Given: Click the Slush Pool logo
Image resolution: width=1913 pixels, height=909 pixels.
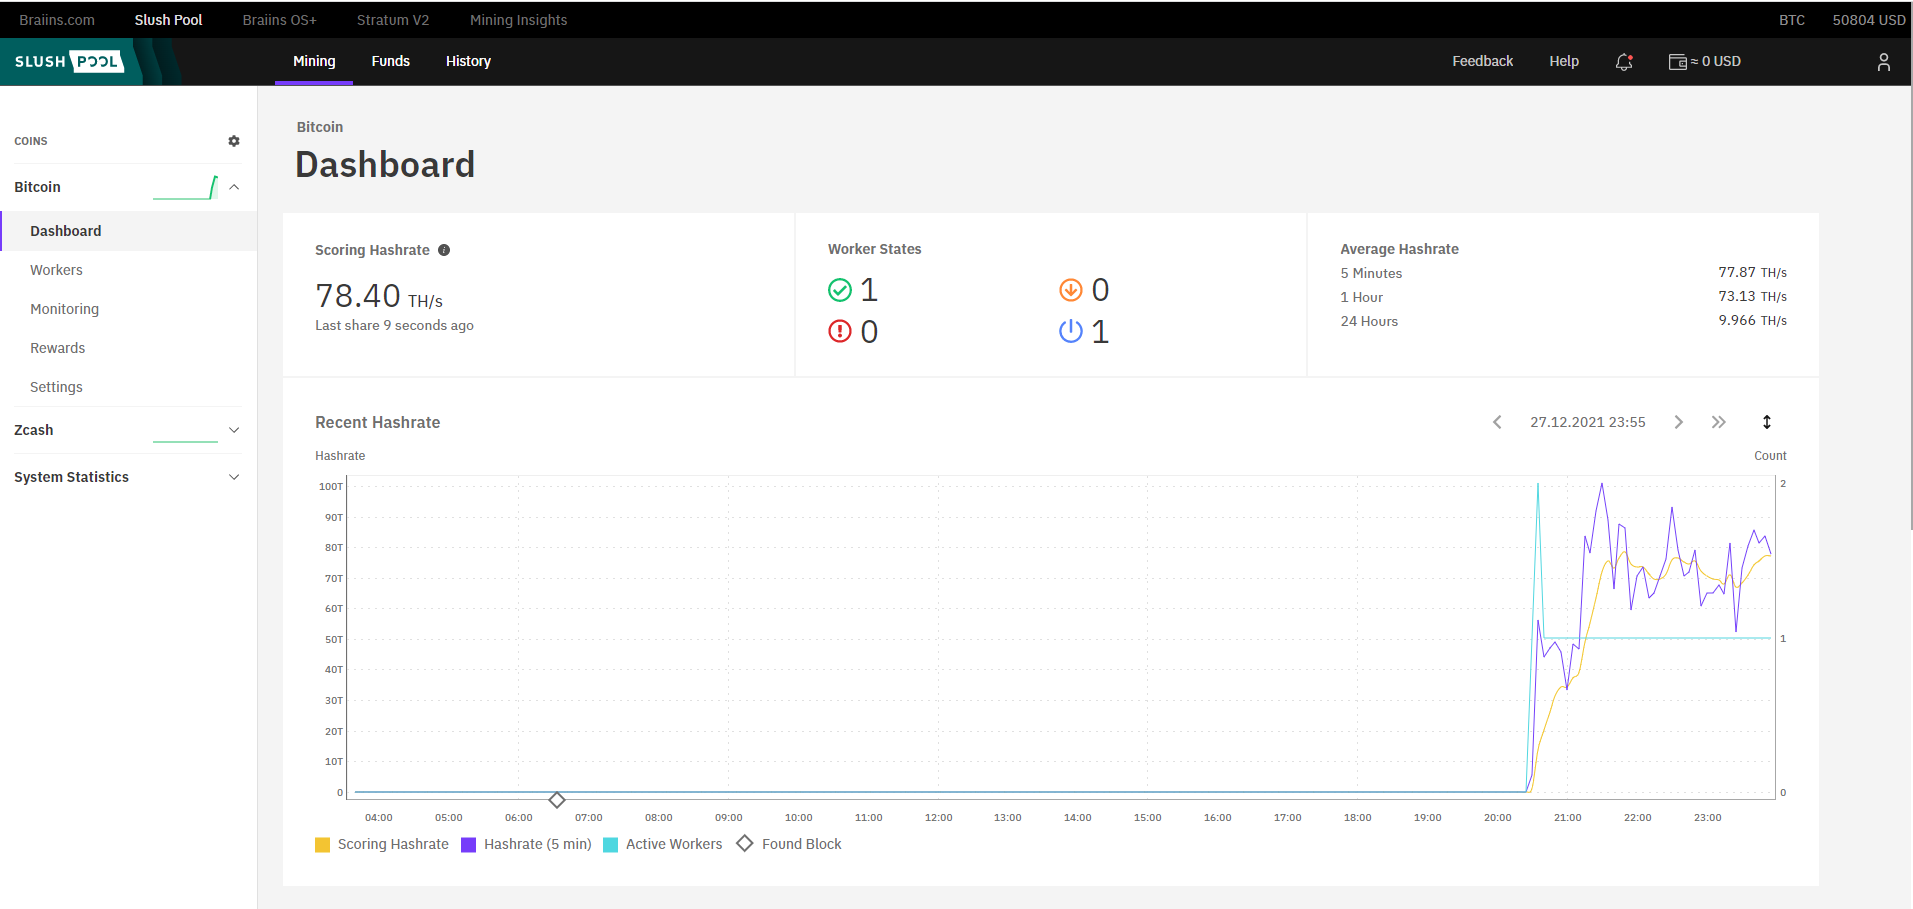Looking at the screenshot, I should pos(69,61).
